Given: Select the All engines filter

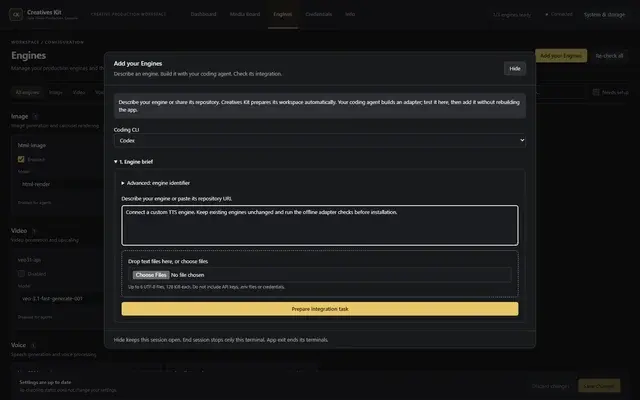Looking at the screenshot, I should pyautogui.click(x=27, y=93).
